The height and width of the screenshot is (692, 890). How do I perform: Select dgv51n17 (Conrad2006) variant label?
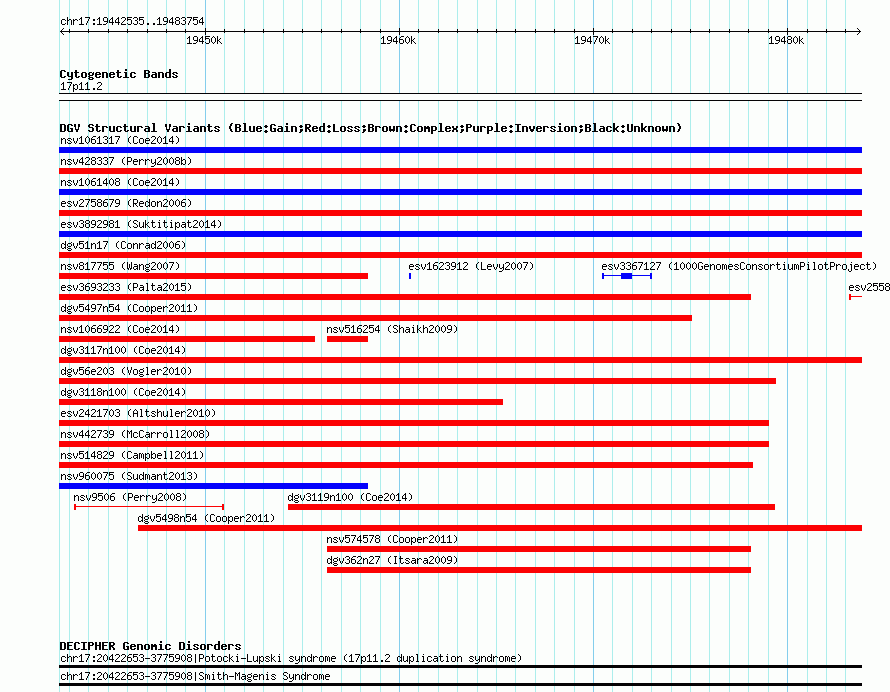[x=123, y=245]
